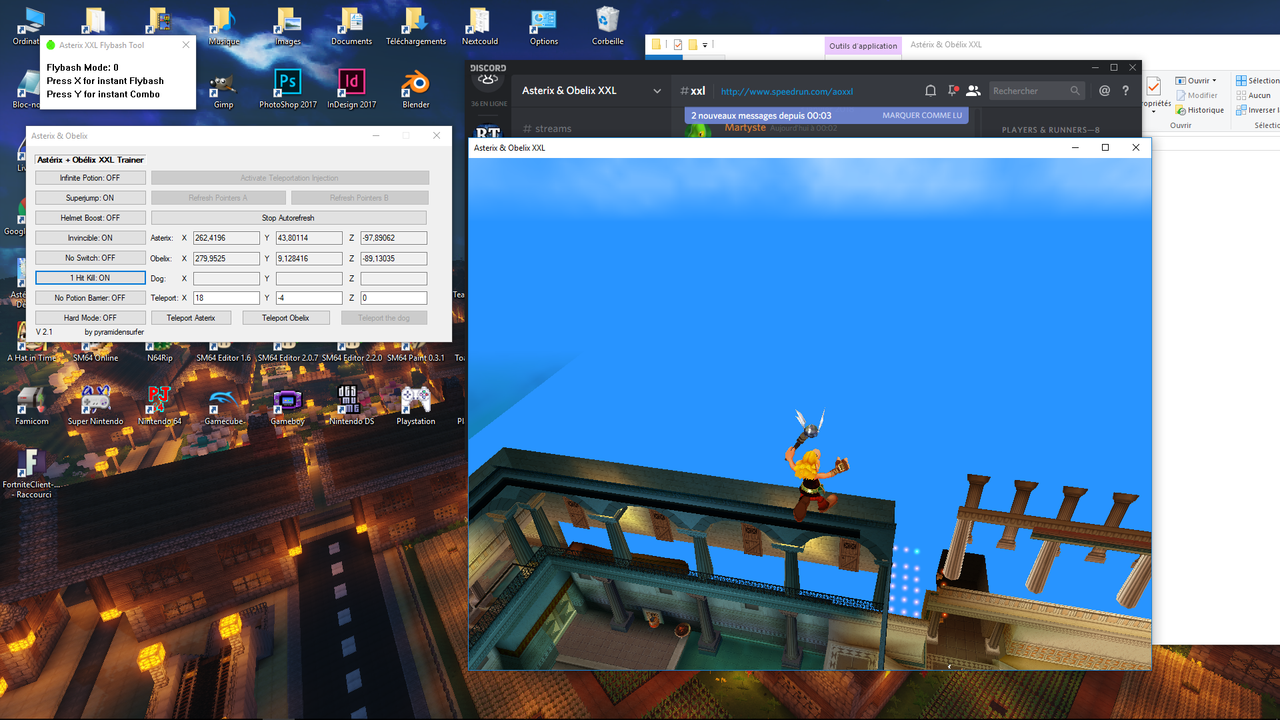Screen dimensions: 1280x720
Task: Select the Gamecube desktop icon
Action: [x=223, y=407]
